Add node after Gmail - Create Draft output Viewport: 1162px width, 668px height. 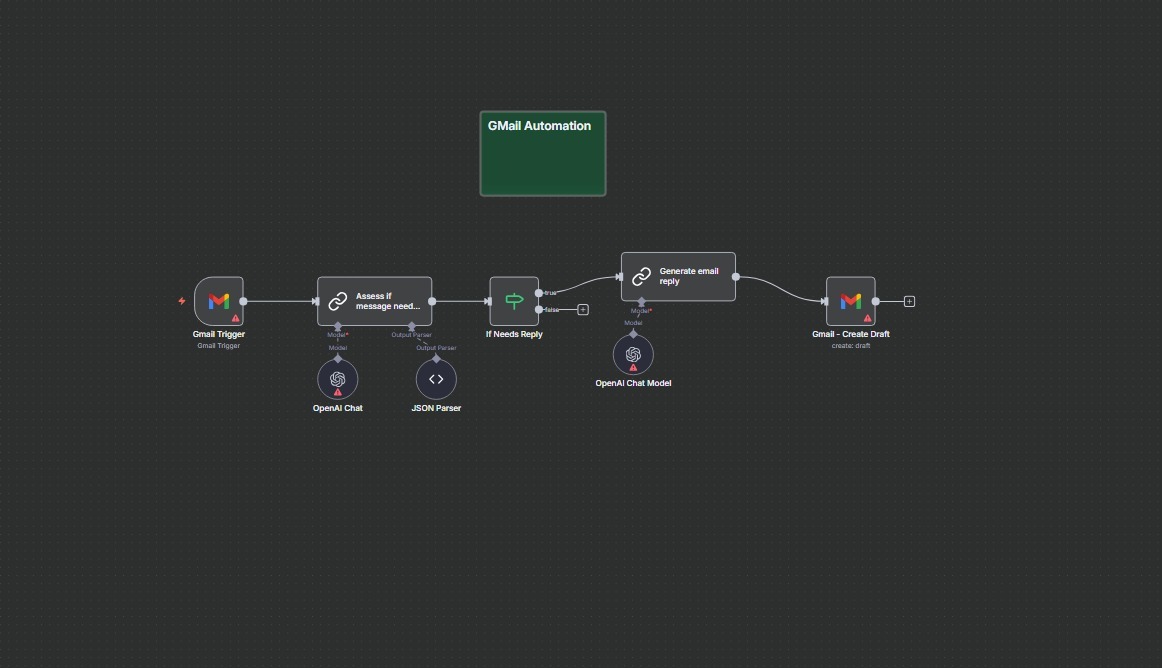[x=909, y=301]
